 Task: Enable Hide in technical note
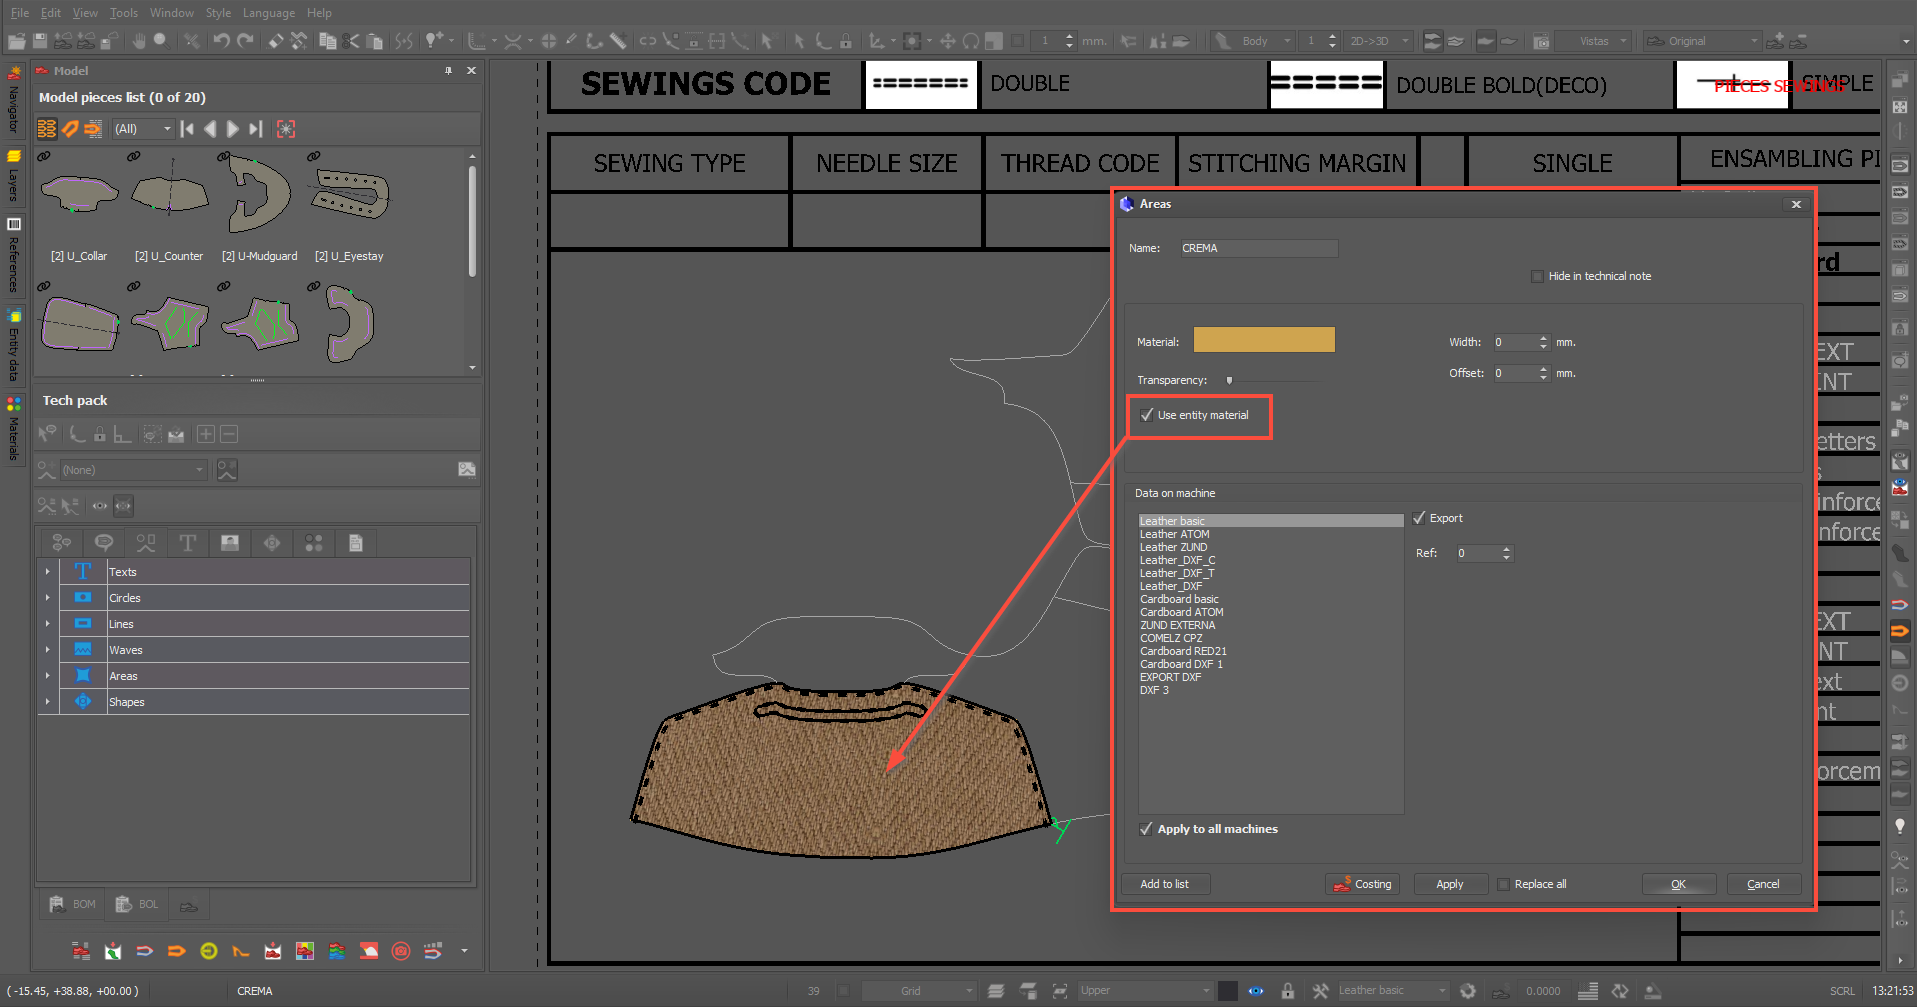click(1537, 276)
